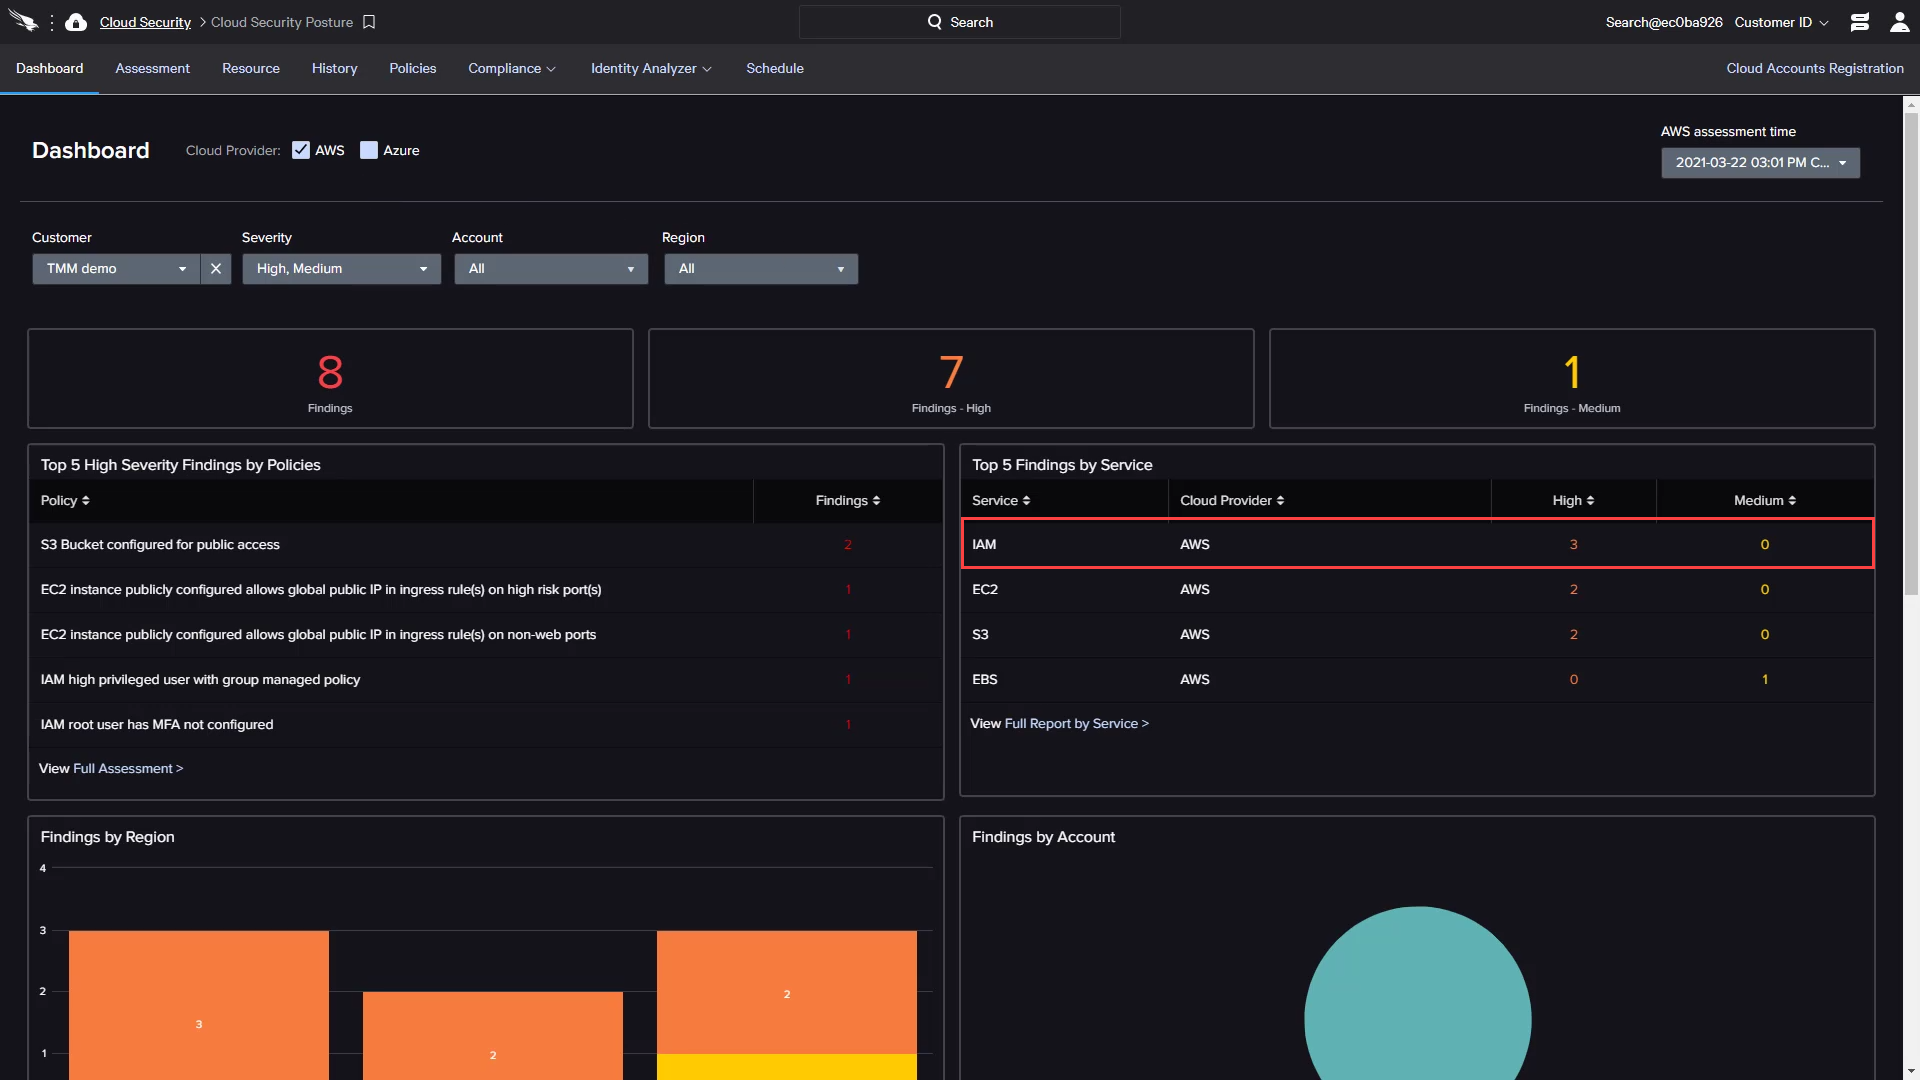The image size is (1920, 1080).
Task: Open the Customer dropdown showing TMM demo
Action: (116, 269)
